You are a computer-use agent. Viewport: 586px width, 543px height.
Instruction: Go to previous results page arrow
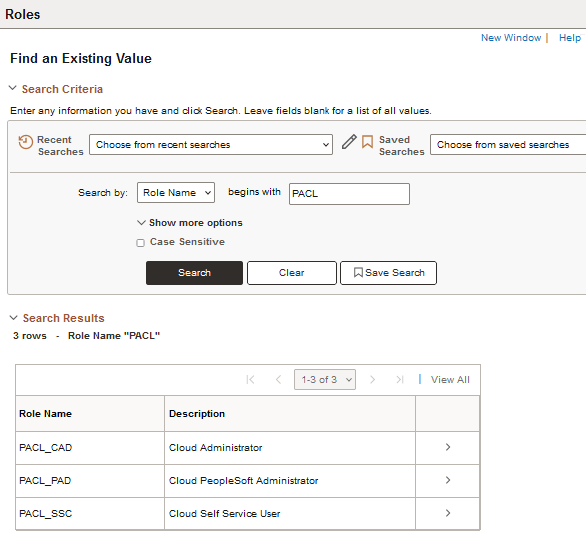278,380
